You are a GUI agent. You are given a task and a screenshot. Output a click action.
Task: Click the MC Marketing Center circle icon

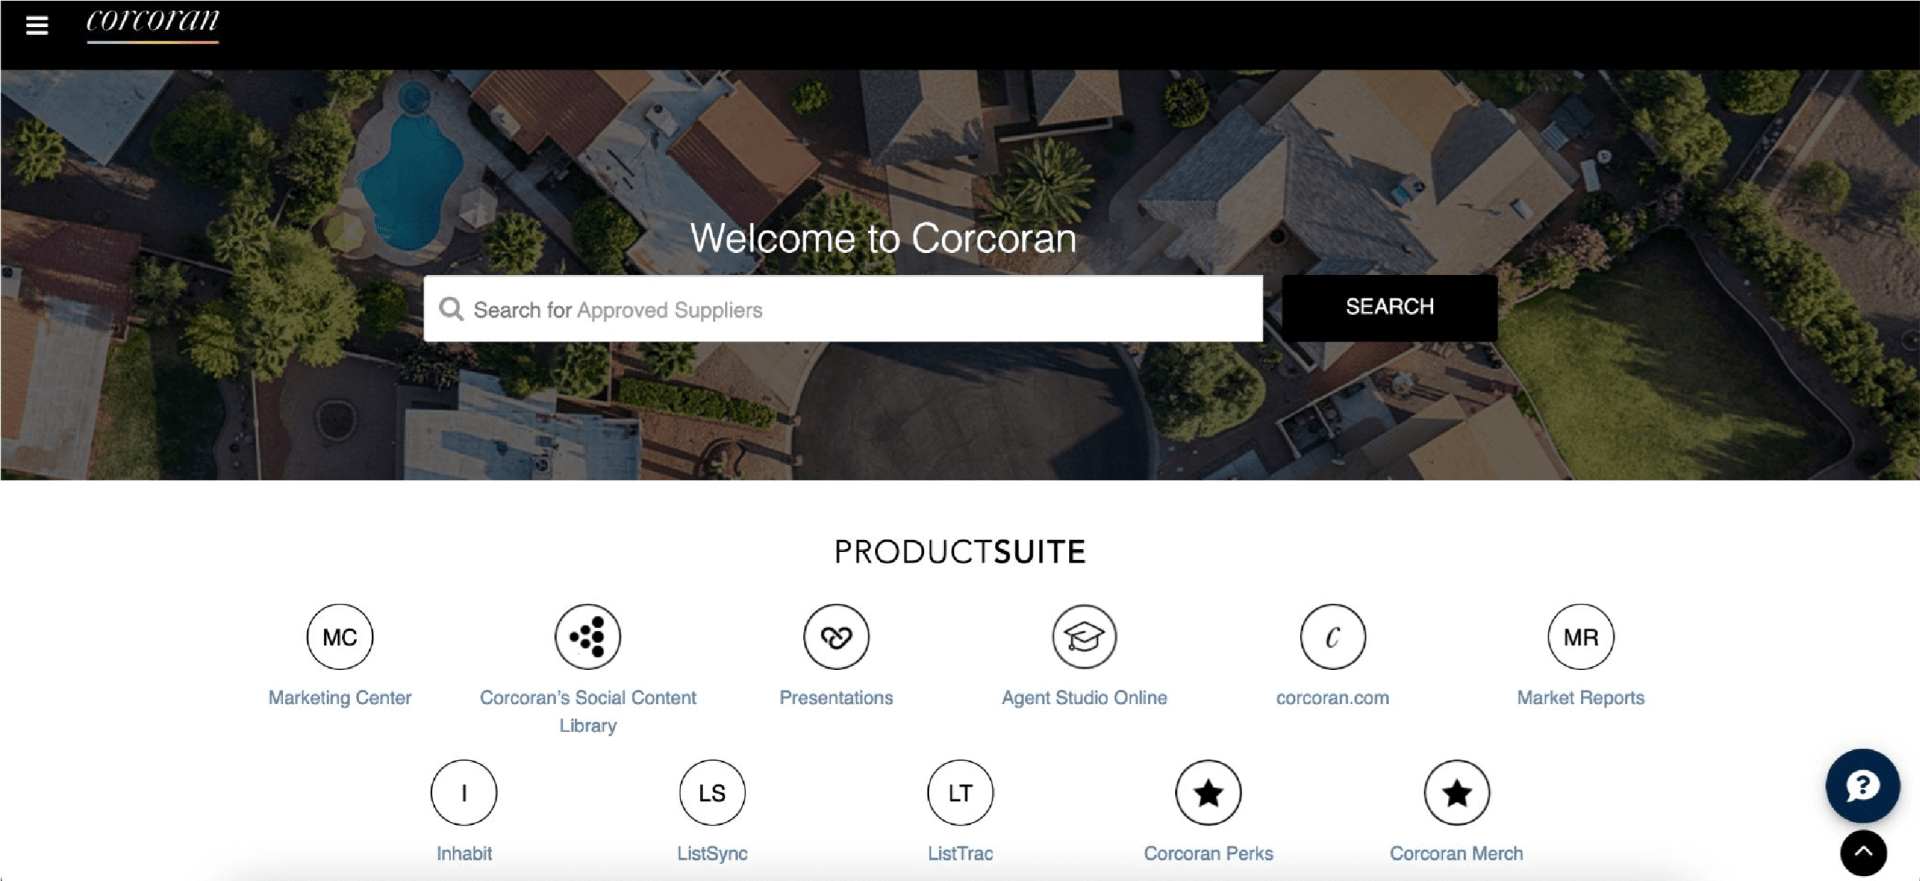(340, 637)
